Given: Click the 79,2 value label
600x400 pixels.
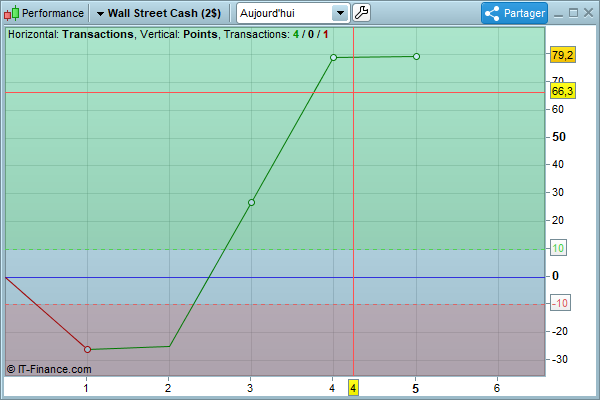Looking at the screenshot, I should click(x=562, y=55).
